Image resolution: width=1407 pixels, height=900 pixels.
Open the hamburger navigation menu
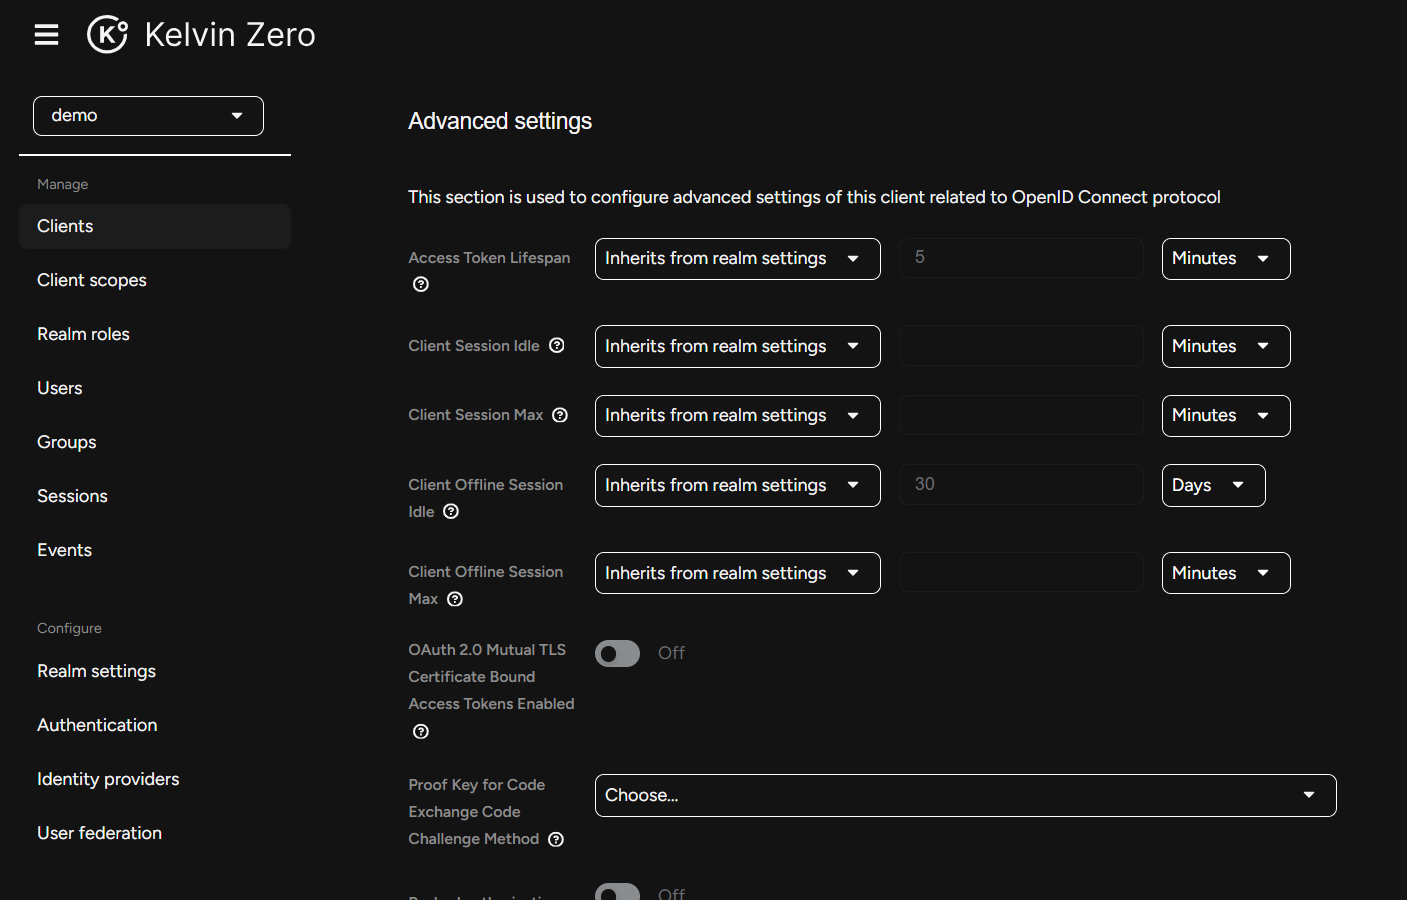tap(46, 33)
